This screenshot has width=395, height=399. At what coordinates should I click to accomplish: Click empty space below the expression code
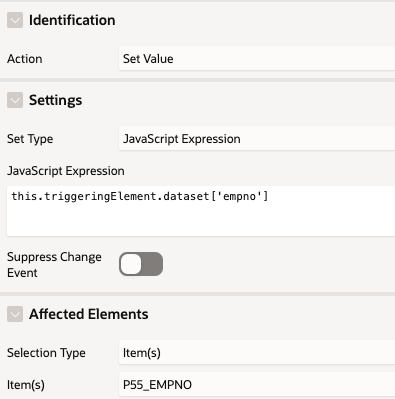pyautogui.click(x=200, y=222)
